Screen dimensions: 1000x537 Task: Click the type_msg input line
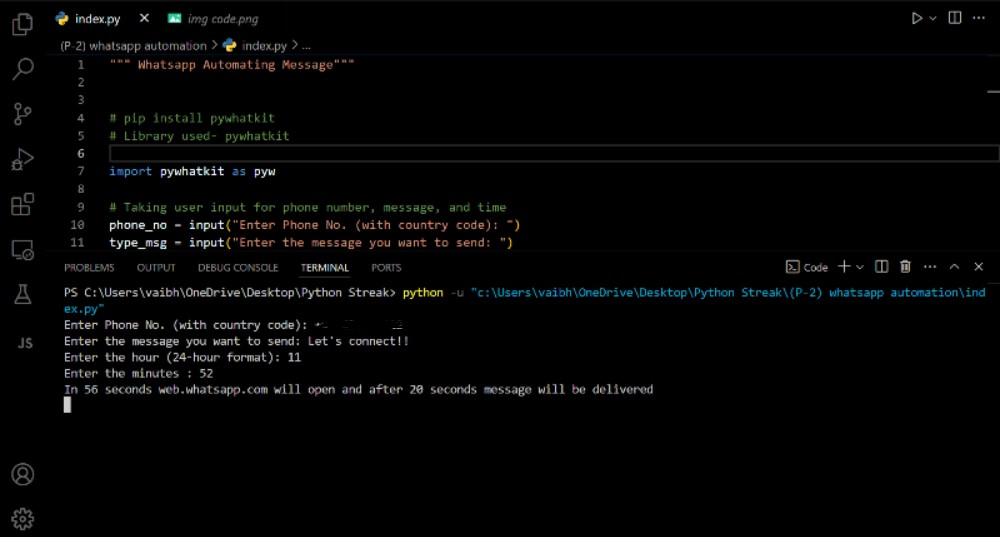311,243
